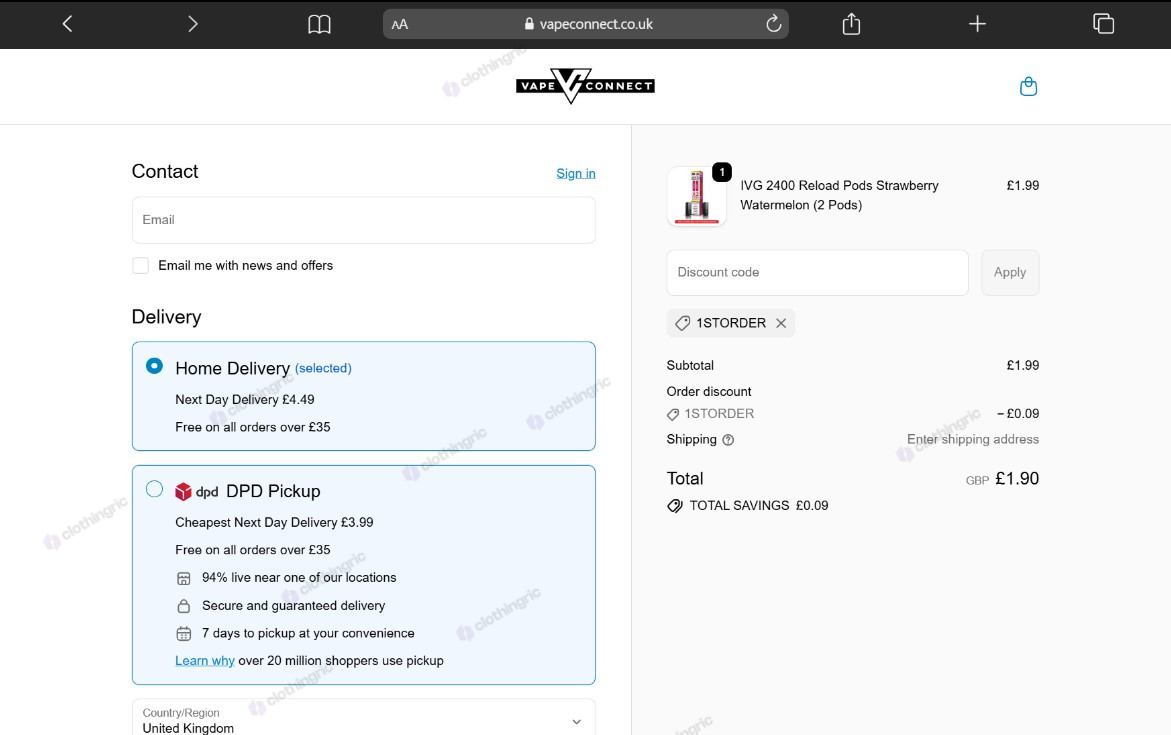Remove the 1STORDER discount code tag

(781, 323)
